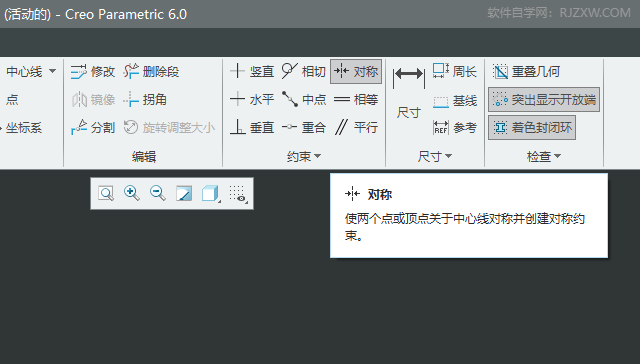
Task: Apply the 垂直 (Perpendicular) constraint
Action: 251,128
